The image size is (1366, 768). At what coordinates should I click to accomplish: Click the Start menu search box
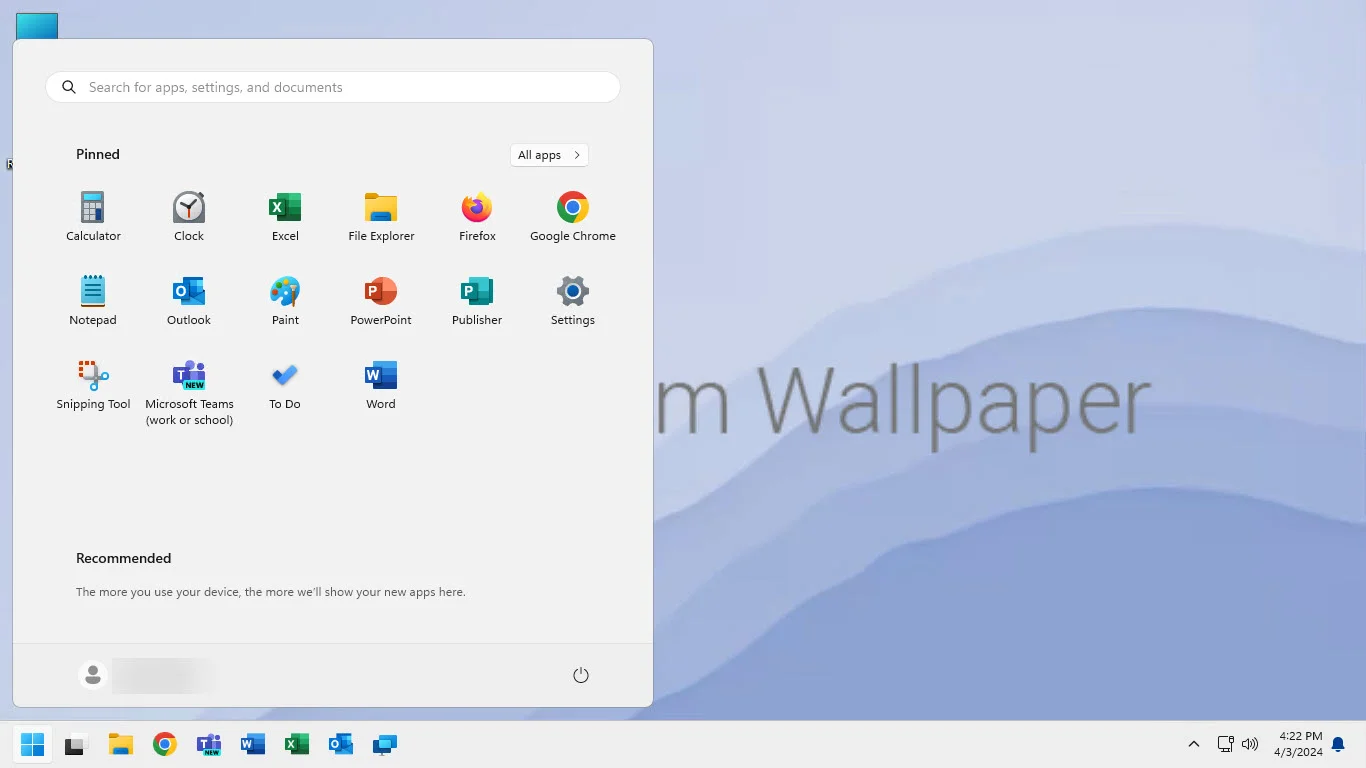(x=333, y=87)
